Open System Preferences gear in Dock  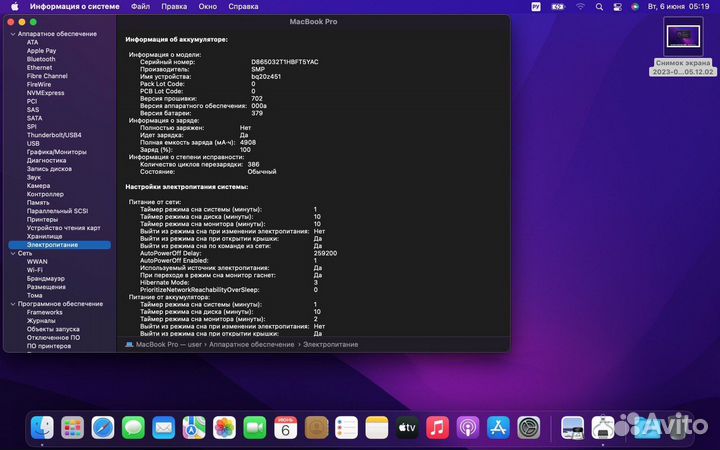pos(529,428)
